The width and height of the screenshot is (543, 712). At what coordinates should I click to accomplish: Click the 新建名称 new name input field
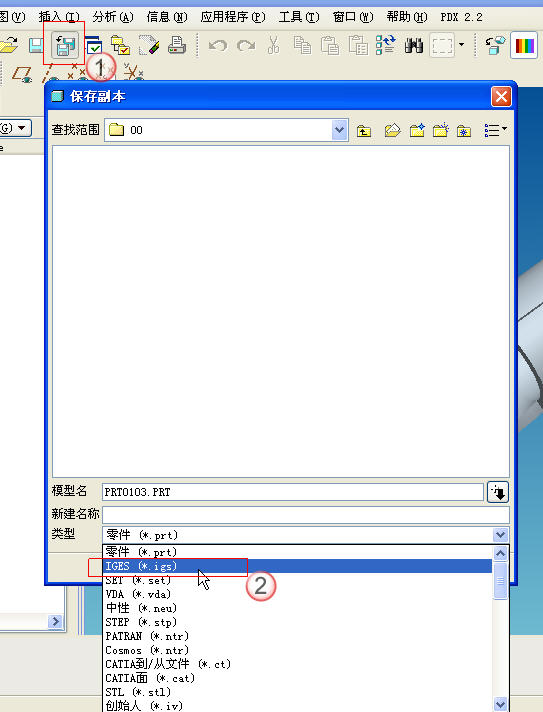[x=306, y=515]
